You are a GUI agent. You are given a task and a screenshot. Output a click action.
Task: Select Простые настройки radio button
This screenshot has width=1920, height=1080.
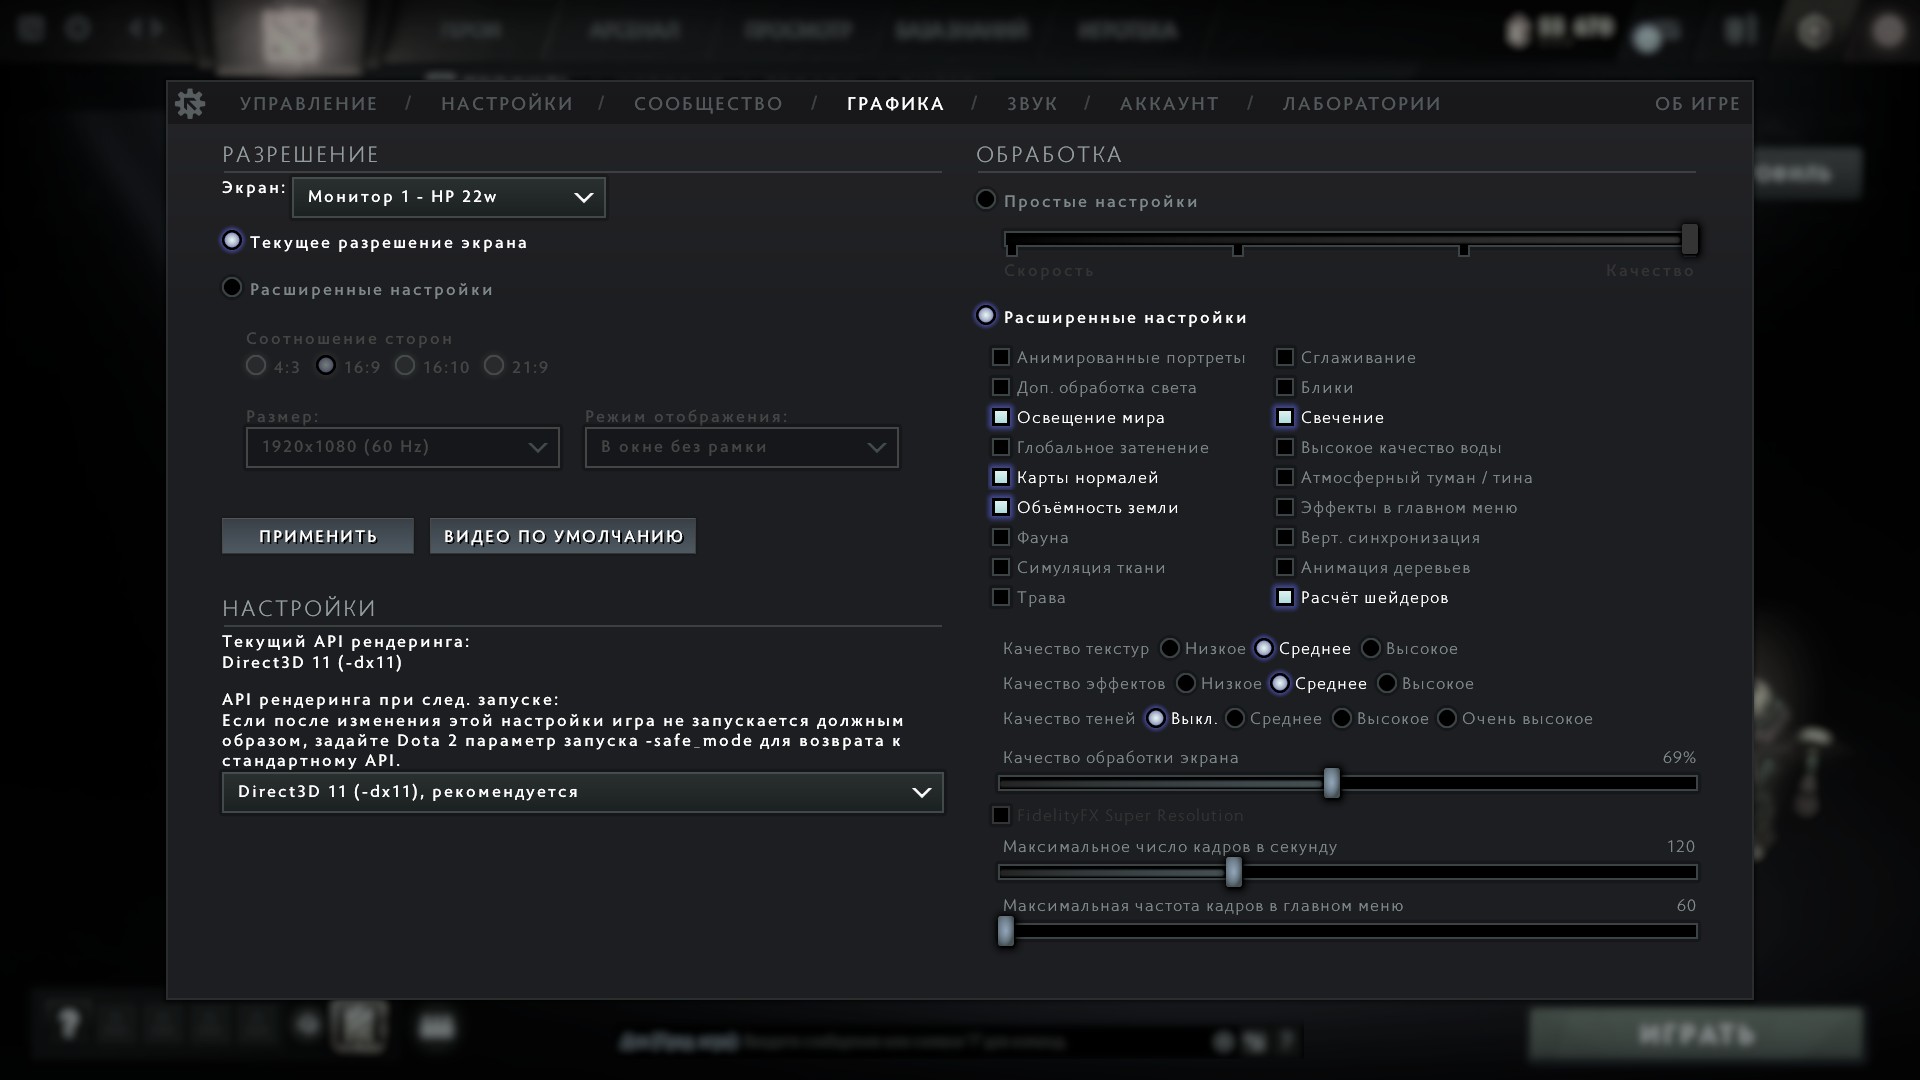(986, 200)
